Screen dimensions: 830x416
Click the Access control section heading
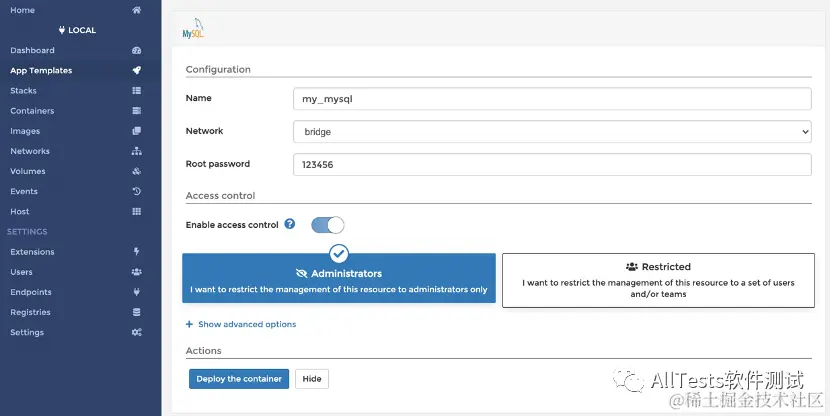click(x=220, y=195)
